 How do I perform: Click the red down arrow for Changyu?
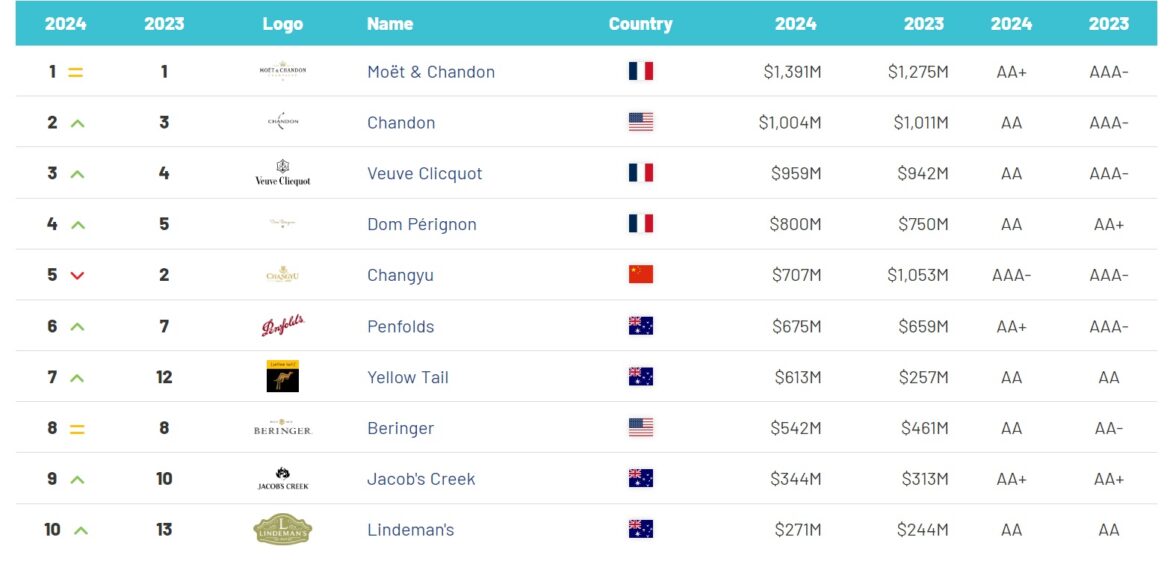[x=77, y=276]
